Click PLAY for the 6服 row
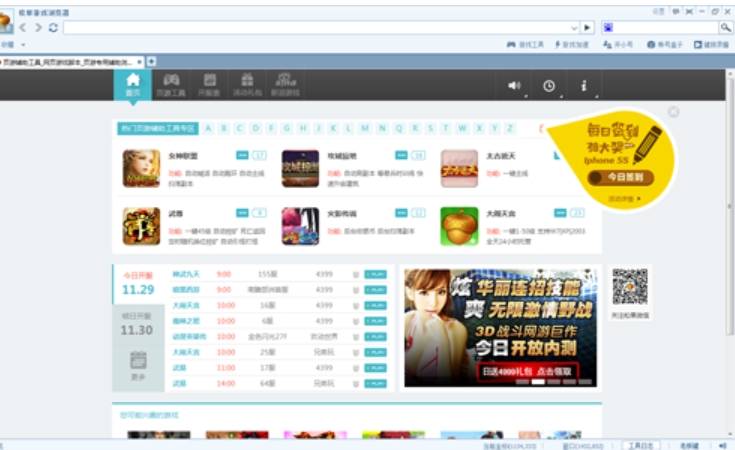The image size is (735, 450). 375,321
